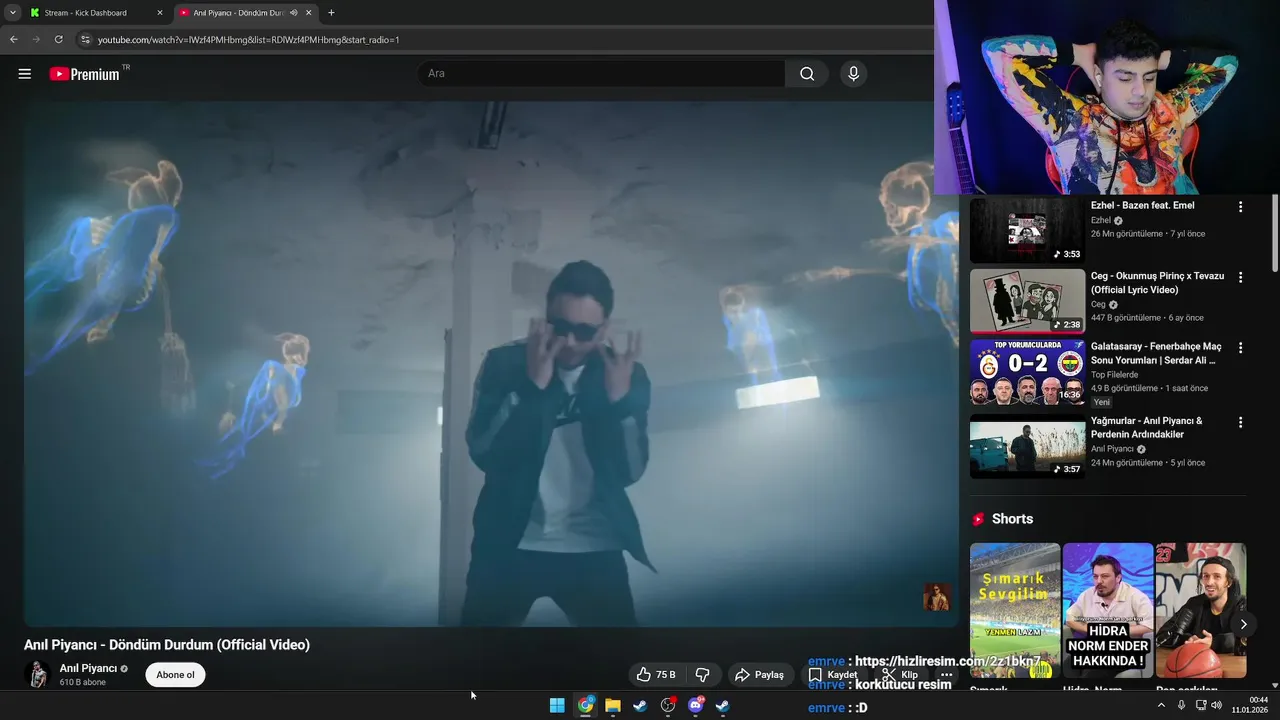Screen dimensions: 1280x720
Task: Play Galatasaray - Fenerbahçe 0-2 thumbnail
Action: point(1027,372)
